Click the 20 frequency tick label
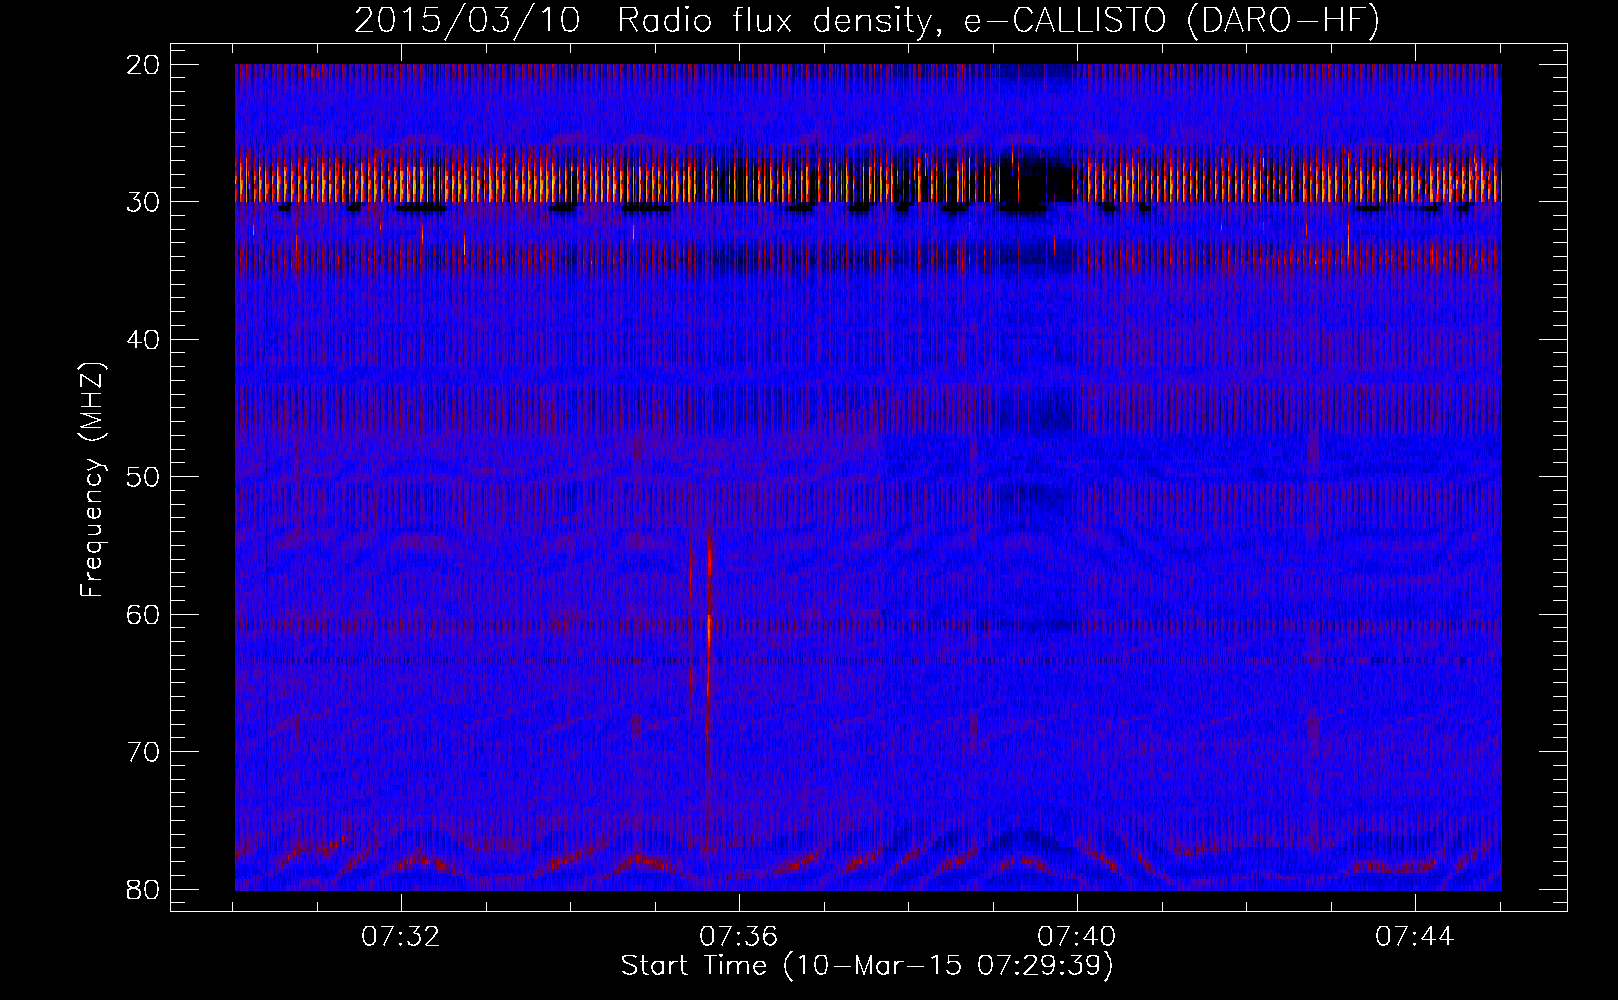The width and height of the screenshot is (1618, 1000). point(144,64)
